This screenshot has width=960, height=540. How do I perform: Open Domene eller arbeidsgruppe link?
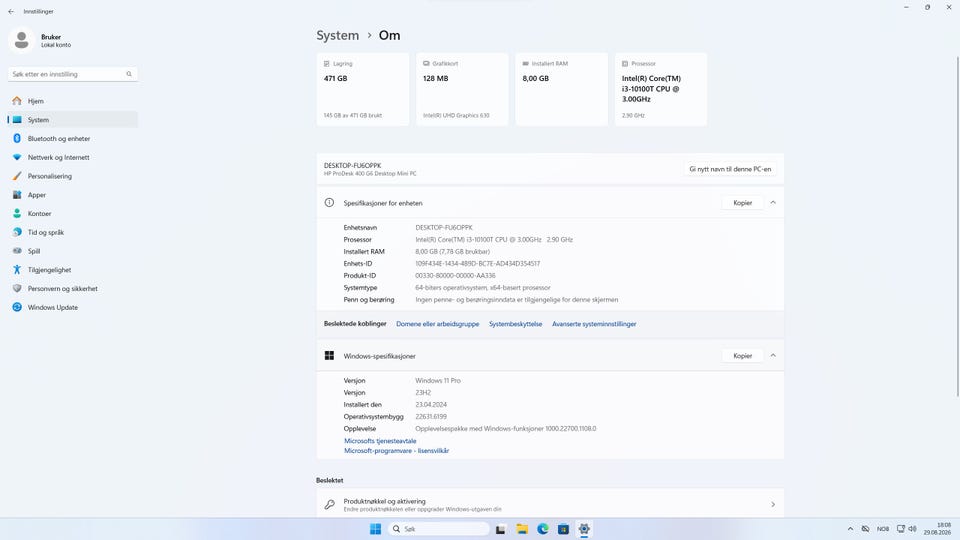437,324
